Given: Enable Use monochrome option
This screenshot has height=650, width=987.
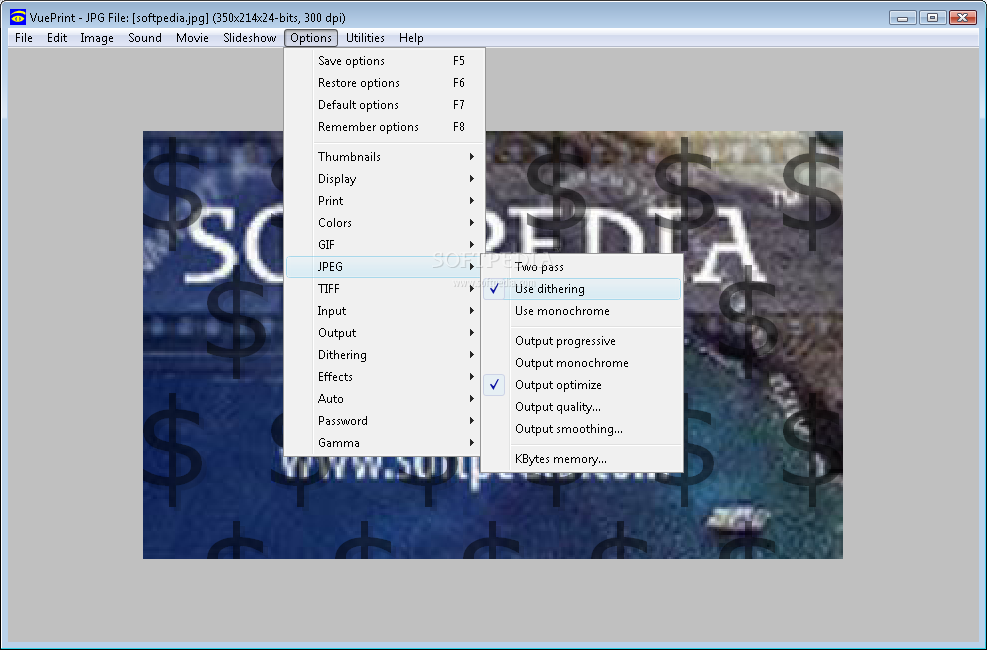Looking at the screenshot, I should 582,311.
